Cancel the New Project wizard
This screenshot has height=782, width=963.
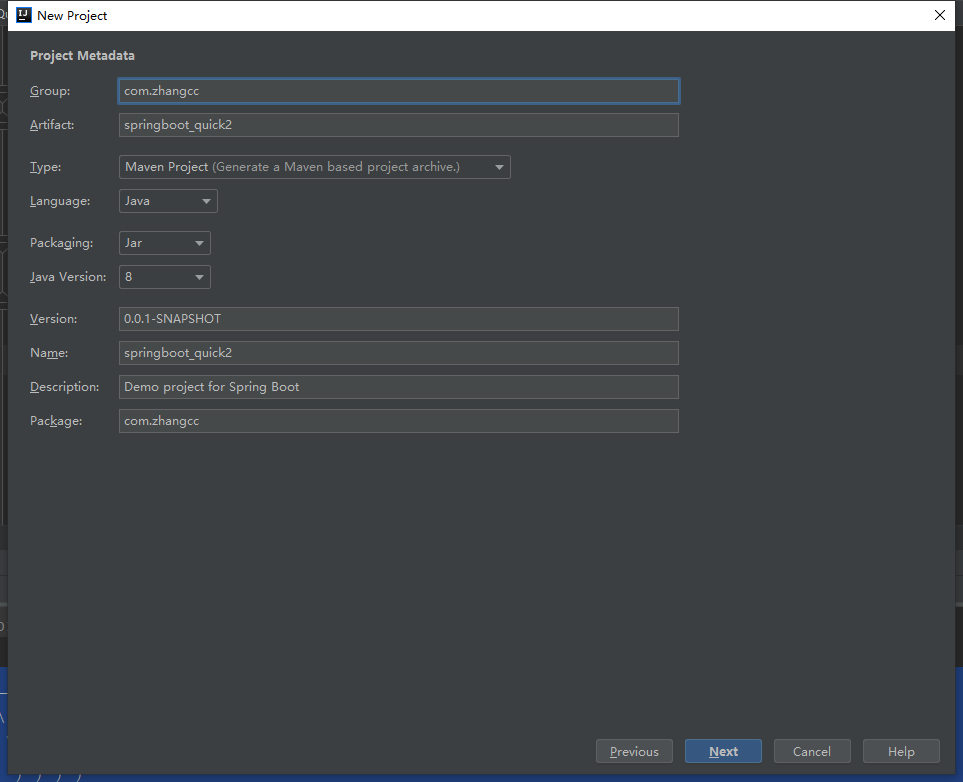[x=812, y=751]
